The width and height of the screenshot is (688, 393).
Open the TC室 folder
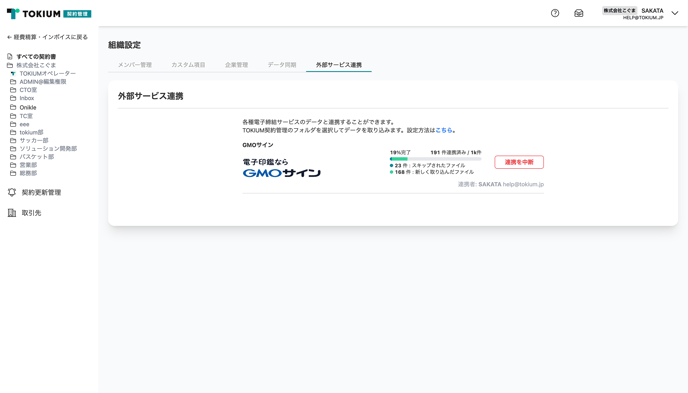[26, 116]
